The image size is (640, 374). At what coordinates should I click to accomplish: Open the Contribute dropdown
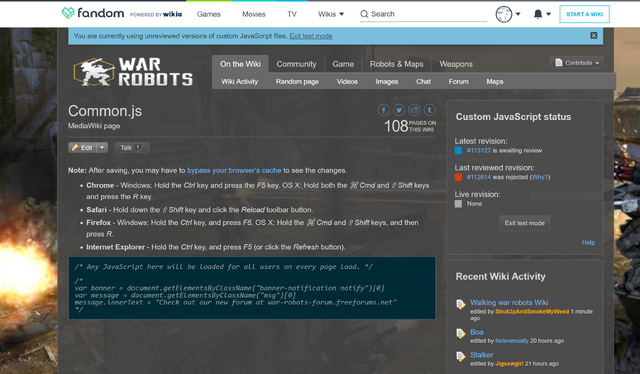(x=576, y=63)
